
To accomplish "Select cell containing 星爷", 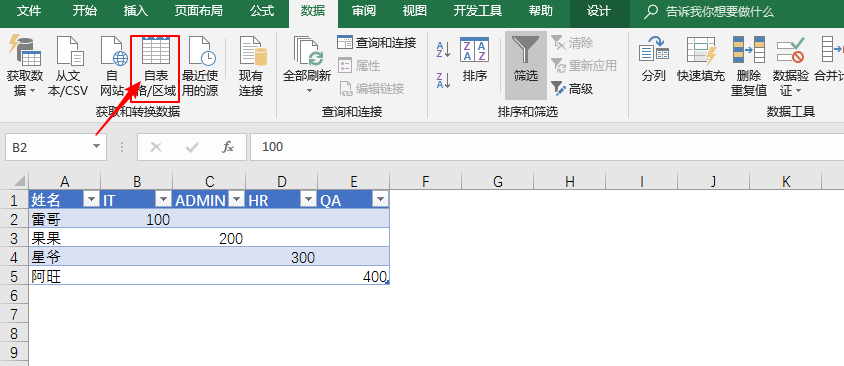I will (65, 257).
